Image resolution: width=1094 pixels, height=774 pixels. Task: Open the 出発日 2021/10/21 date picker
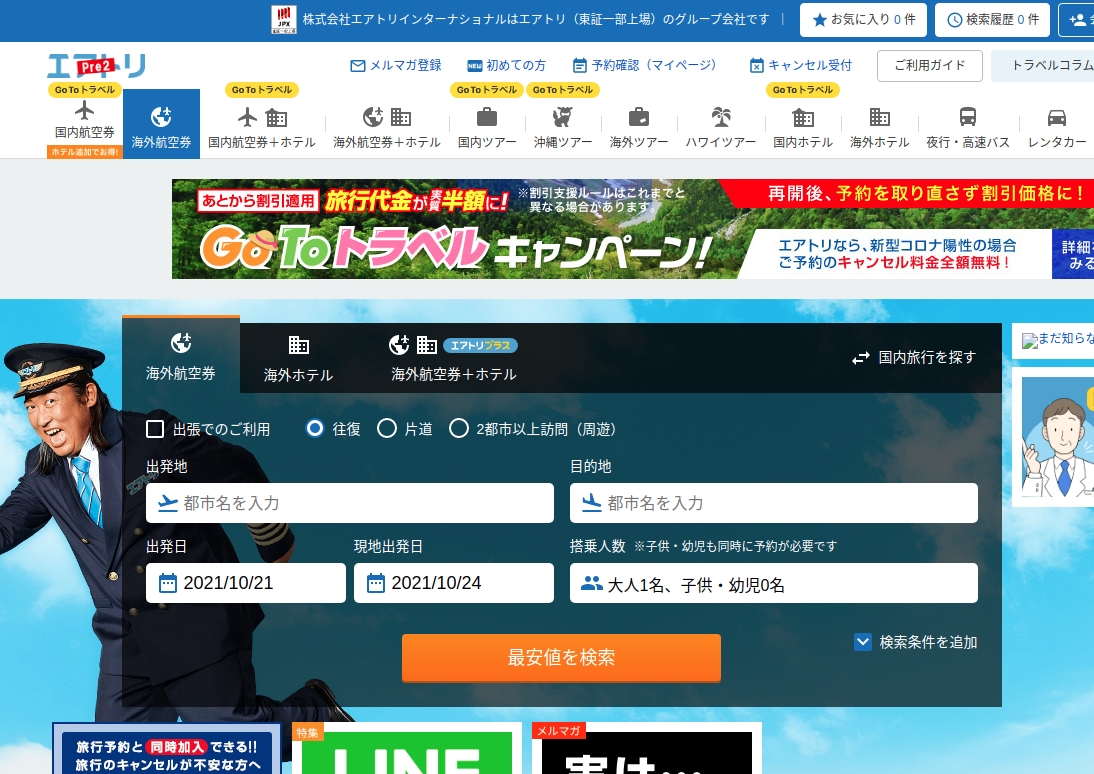coord(246,583)
